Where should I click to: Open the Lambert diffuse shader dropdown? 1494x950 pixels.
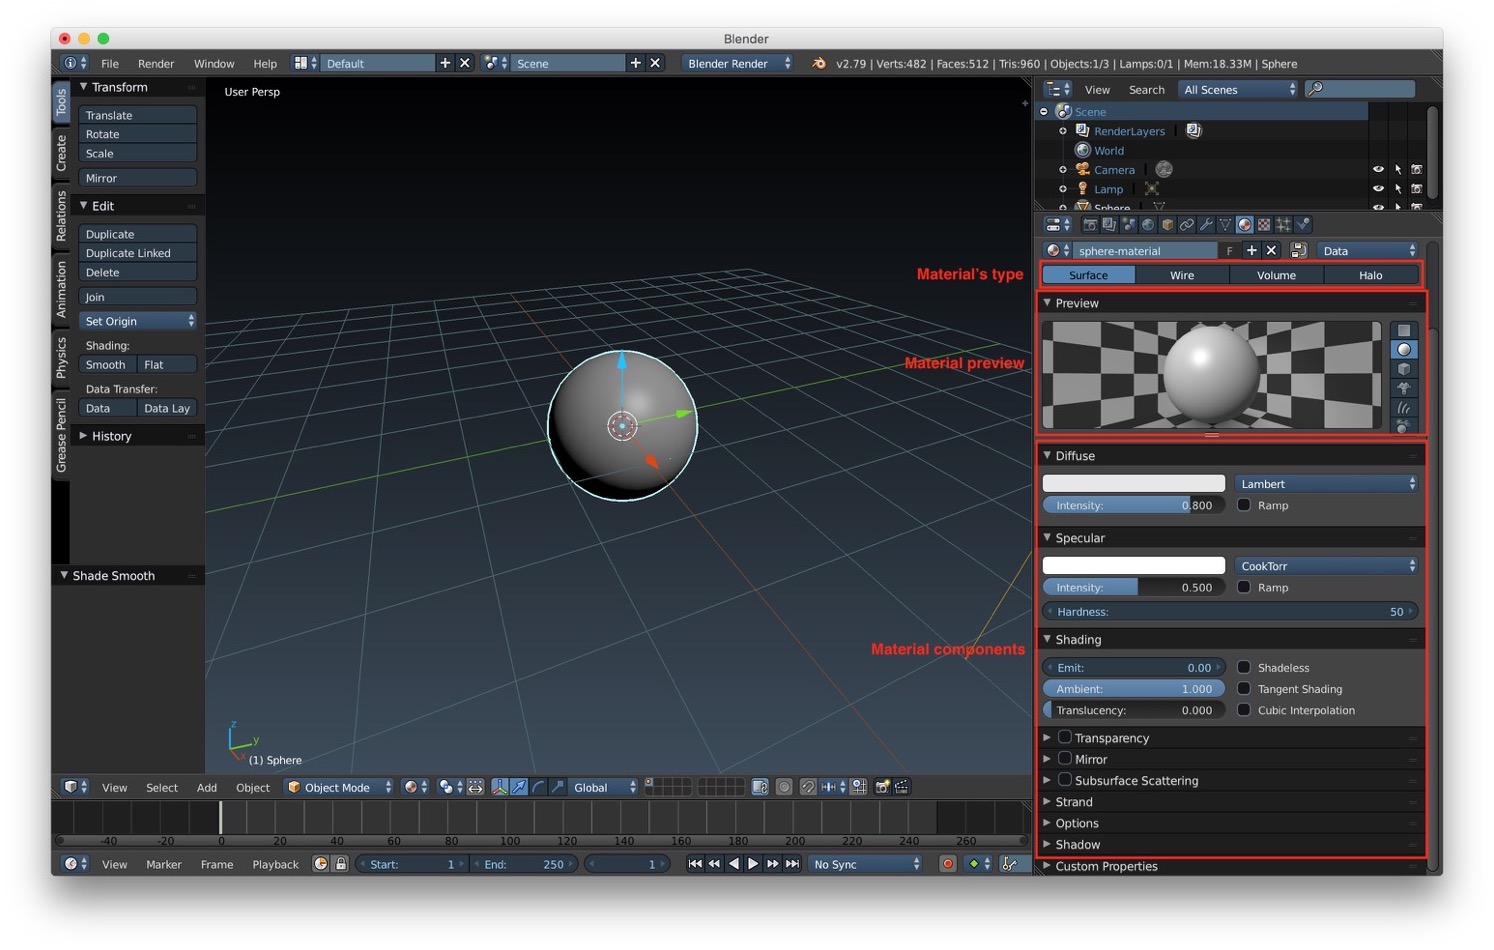pos(1327,484)
